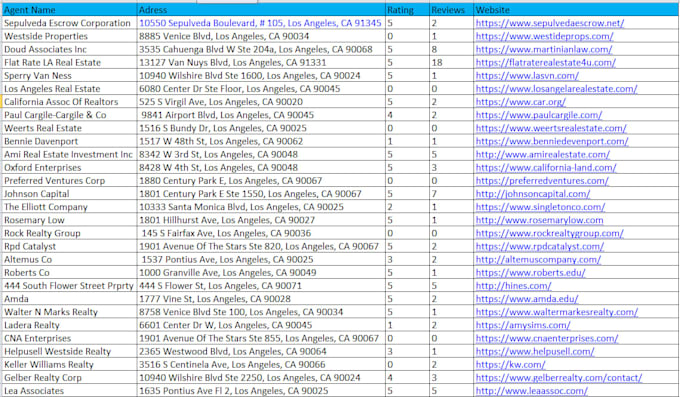Select the Walter N Marks Realty cell
Viewport: 680px width, 397px height.
pos(69,312)
